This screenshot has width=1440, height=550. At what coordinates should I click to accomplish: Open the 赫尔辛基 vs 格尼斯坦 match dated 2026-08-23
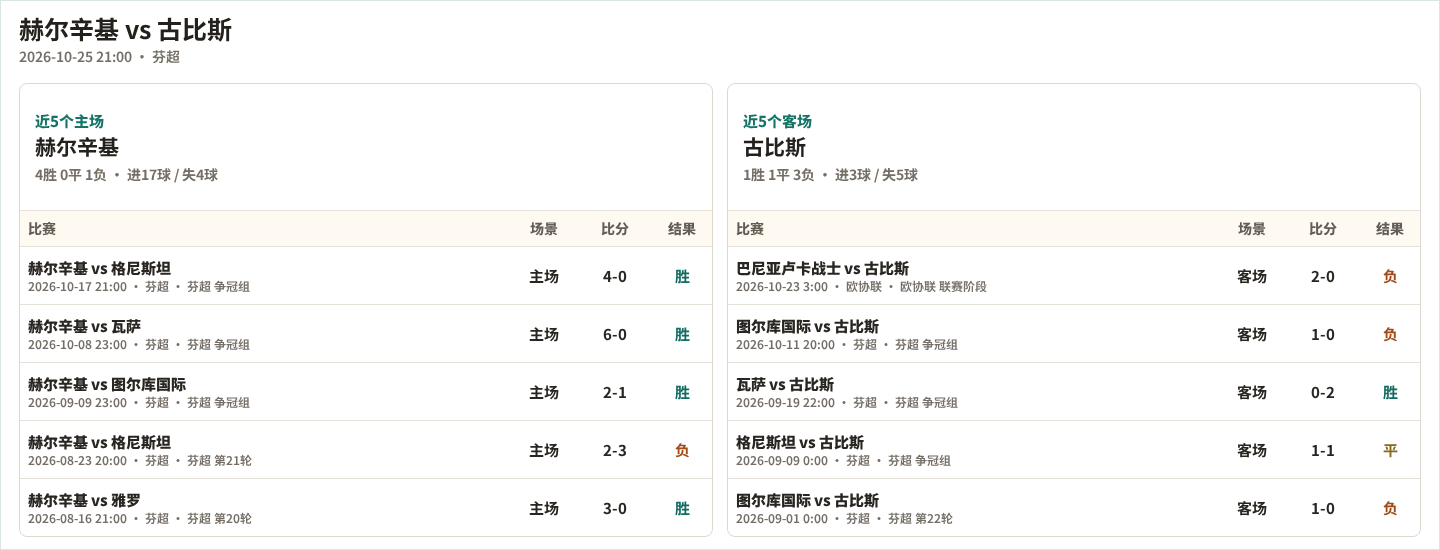366,450
